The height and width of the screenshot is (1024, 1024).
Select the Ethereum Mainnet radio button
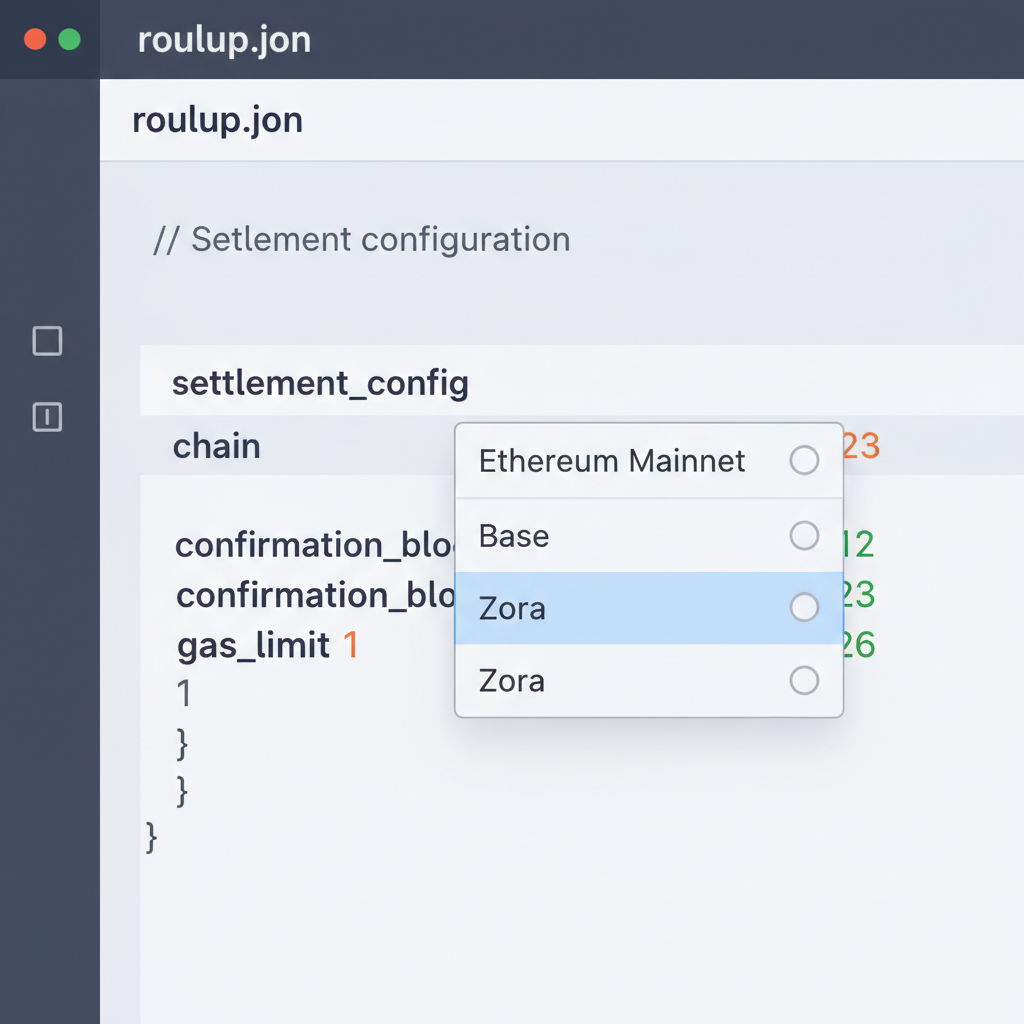click(x=804, y=461)
